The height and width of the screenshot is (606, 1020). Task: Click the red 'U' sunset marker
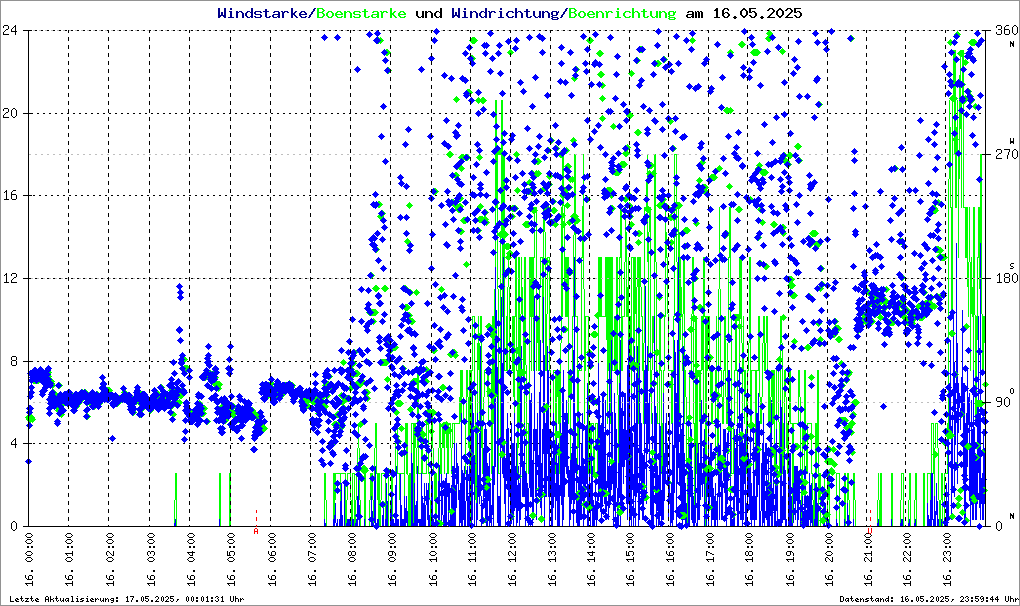870,531
